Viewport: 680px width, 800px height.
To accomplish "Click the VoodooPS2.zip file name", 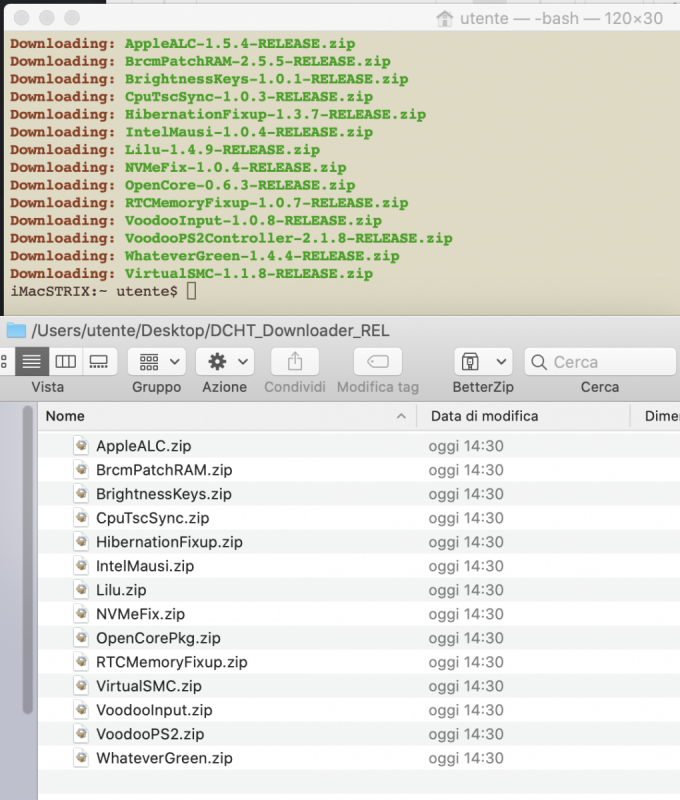I will point(150,734).
